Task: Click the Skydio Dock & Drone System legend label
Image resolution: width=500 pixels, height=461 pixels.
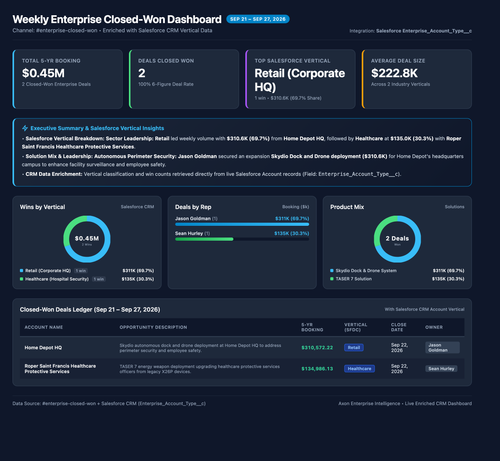Action: click(x=366, y=271)
